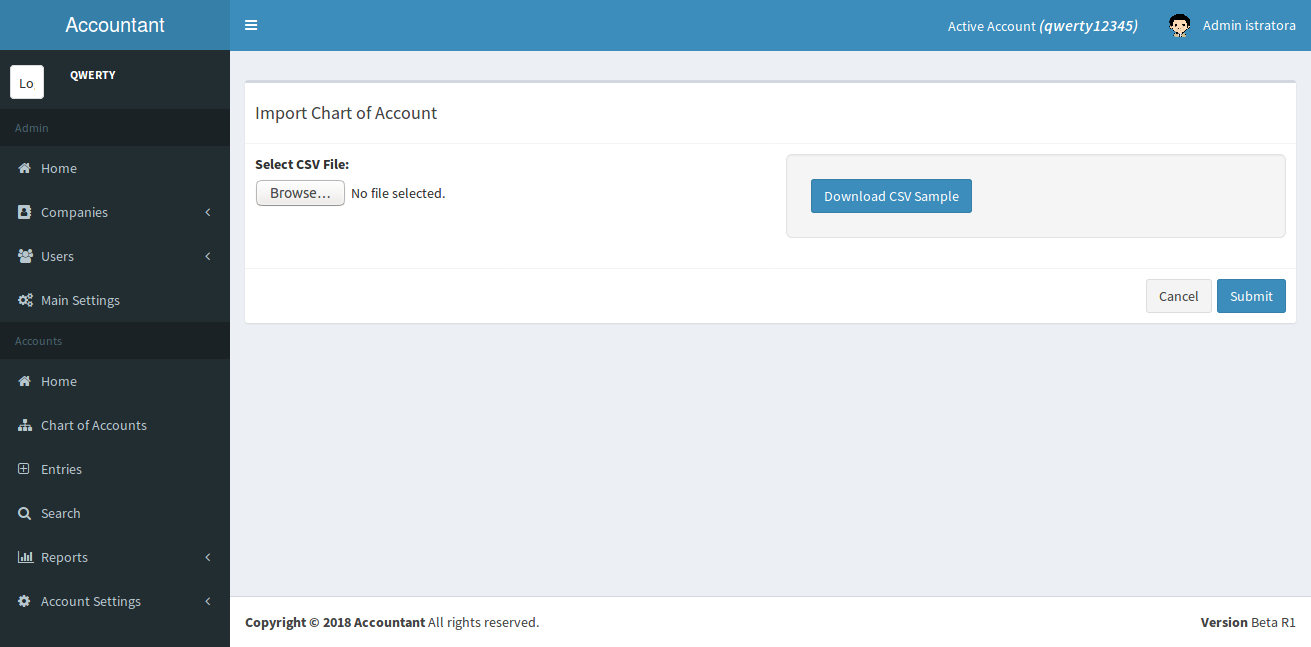Go to Main Settings
Screen dimensions: 1311x647
tap(115, 300)
